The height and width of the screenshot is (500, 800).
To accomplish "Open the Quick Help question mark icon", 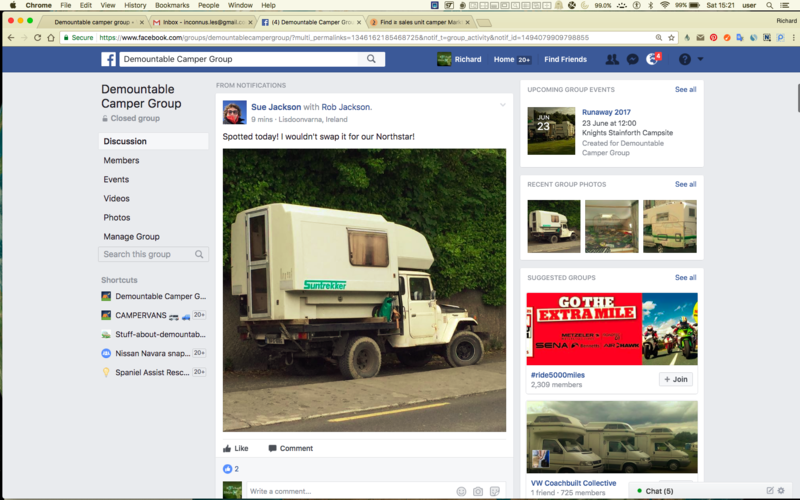I will [x=685, y=59].
